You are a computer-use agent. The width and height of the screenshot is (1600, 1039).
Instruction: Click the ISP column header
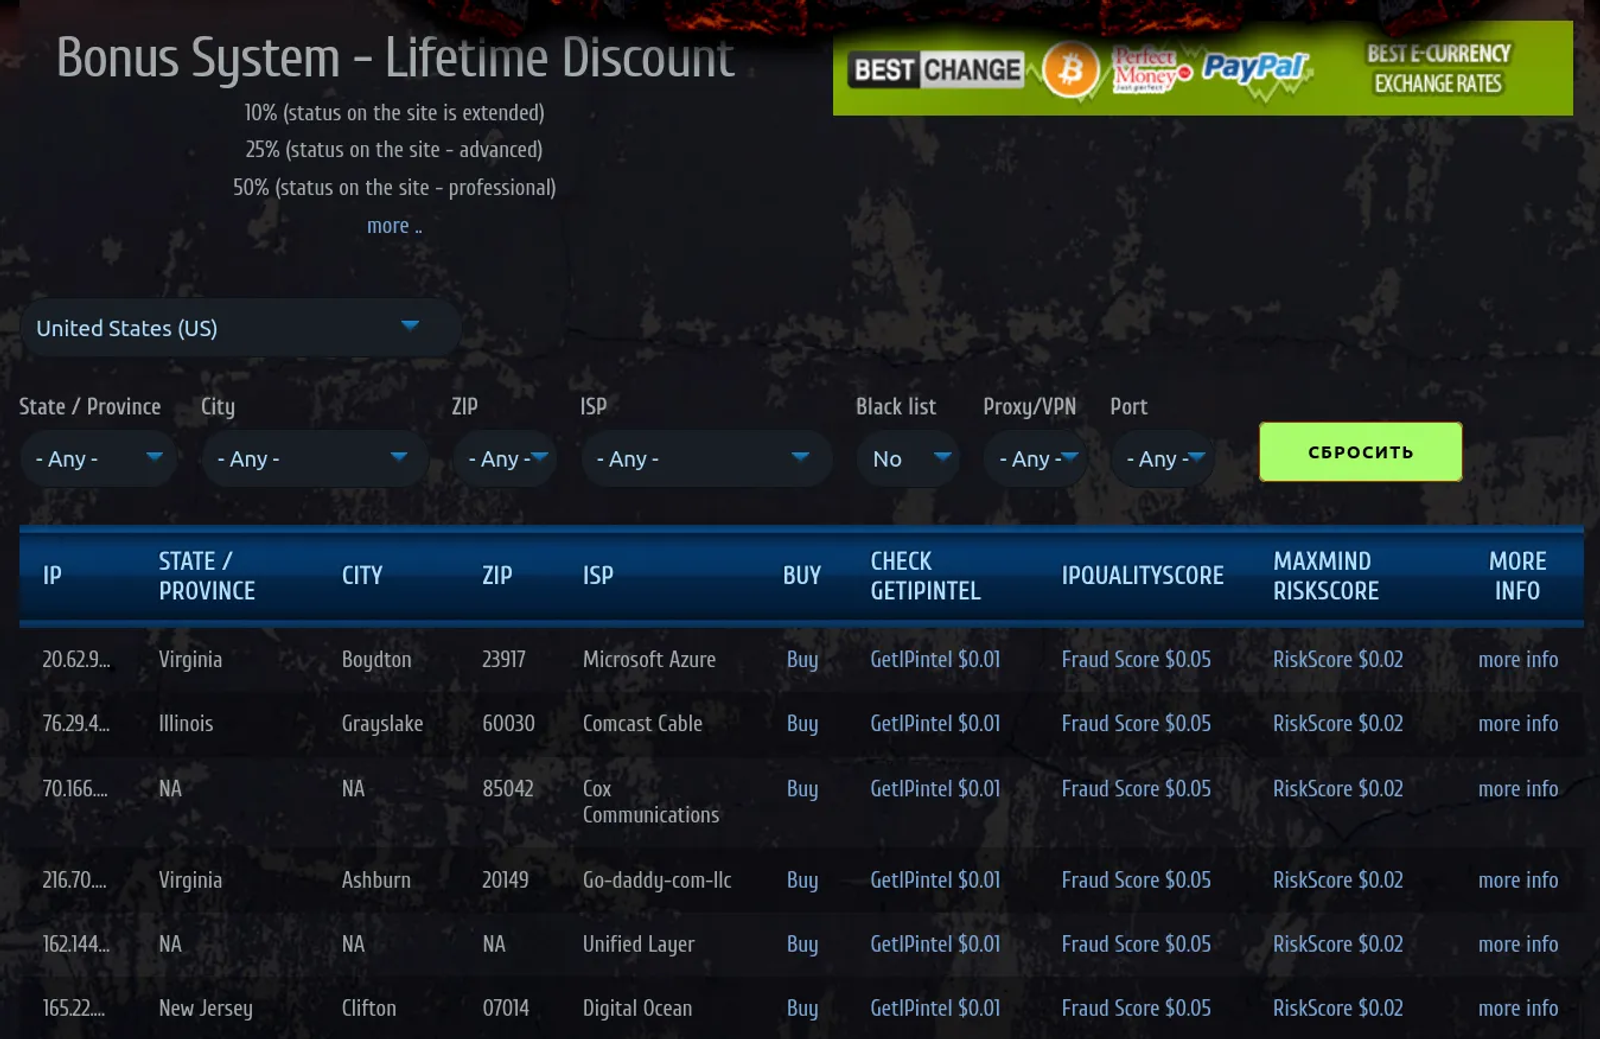coord(598,576)
